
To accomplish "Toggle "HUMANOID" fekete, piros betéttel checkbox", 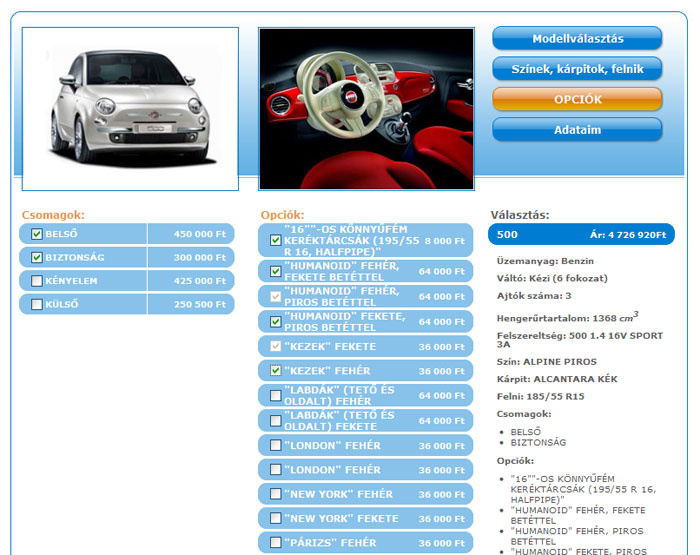I will (275, 321).
